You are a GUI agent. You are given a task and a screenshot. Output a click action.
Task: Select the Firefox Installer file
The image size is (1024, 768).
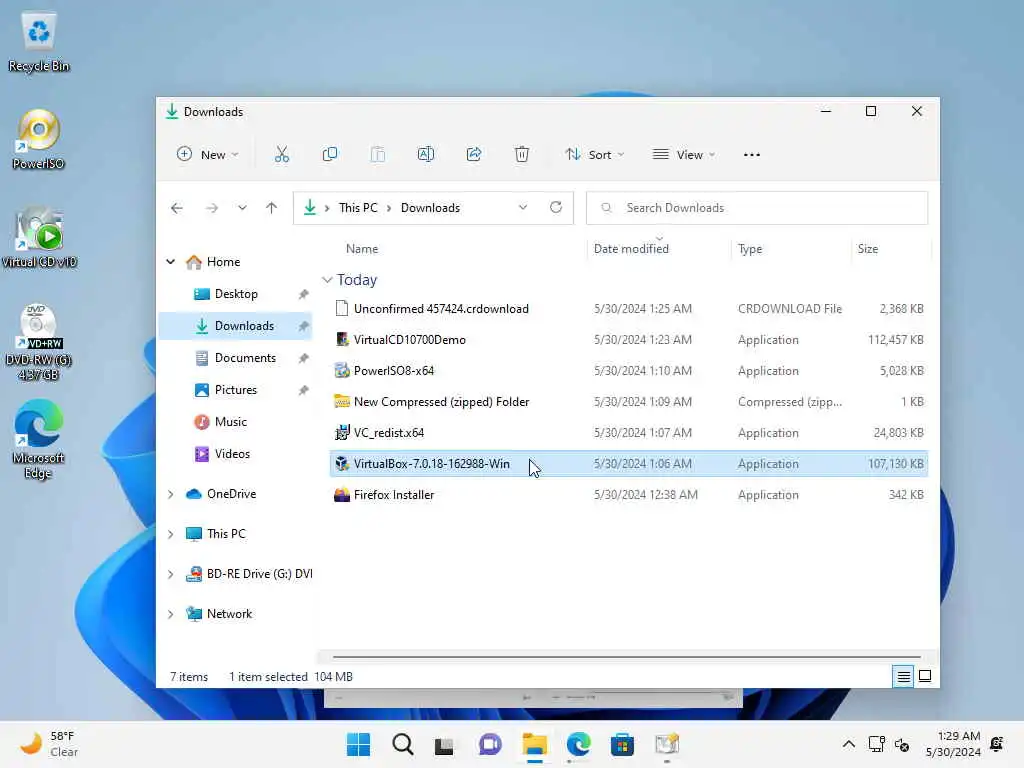pyautogui.click(x=629, y=495)
